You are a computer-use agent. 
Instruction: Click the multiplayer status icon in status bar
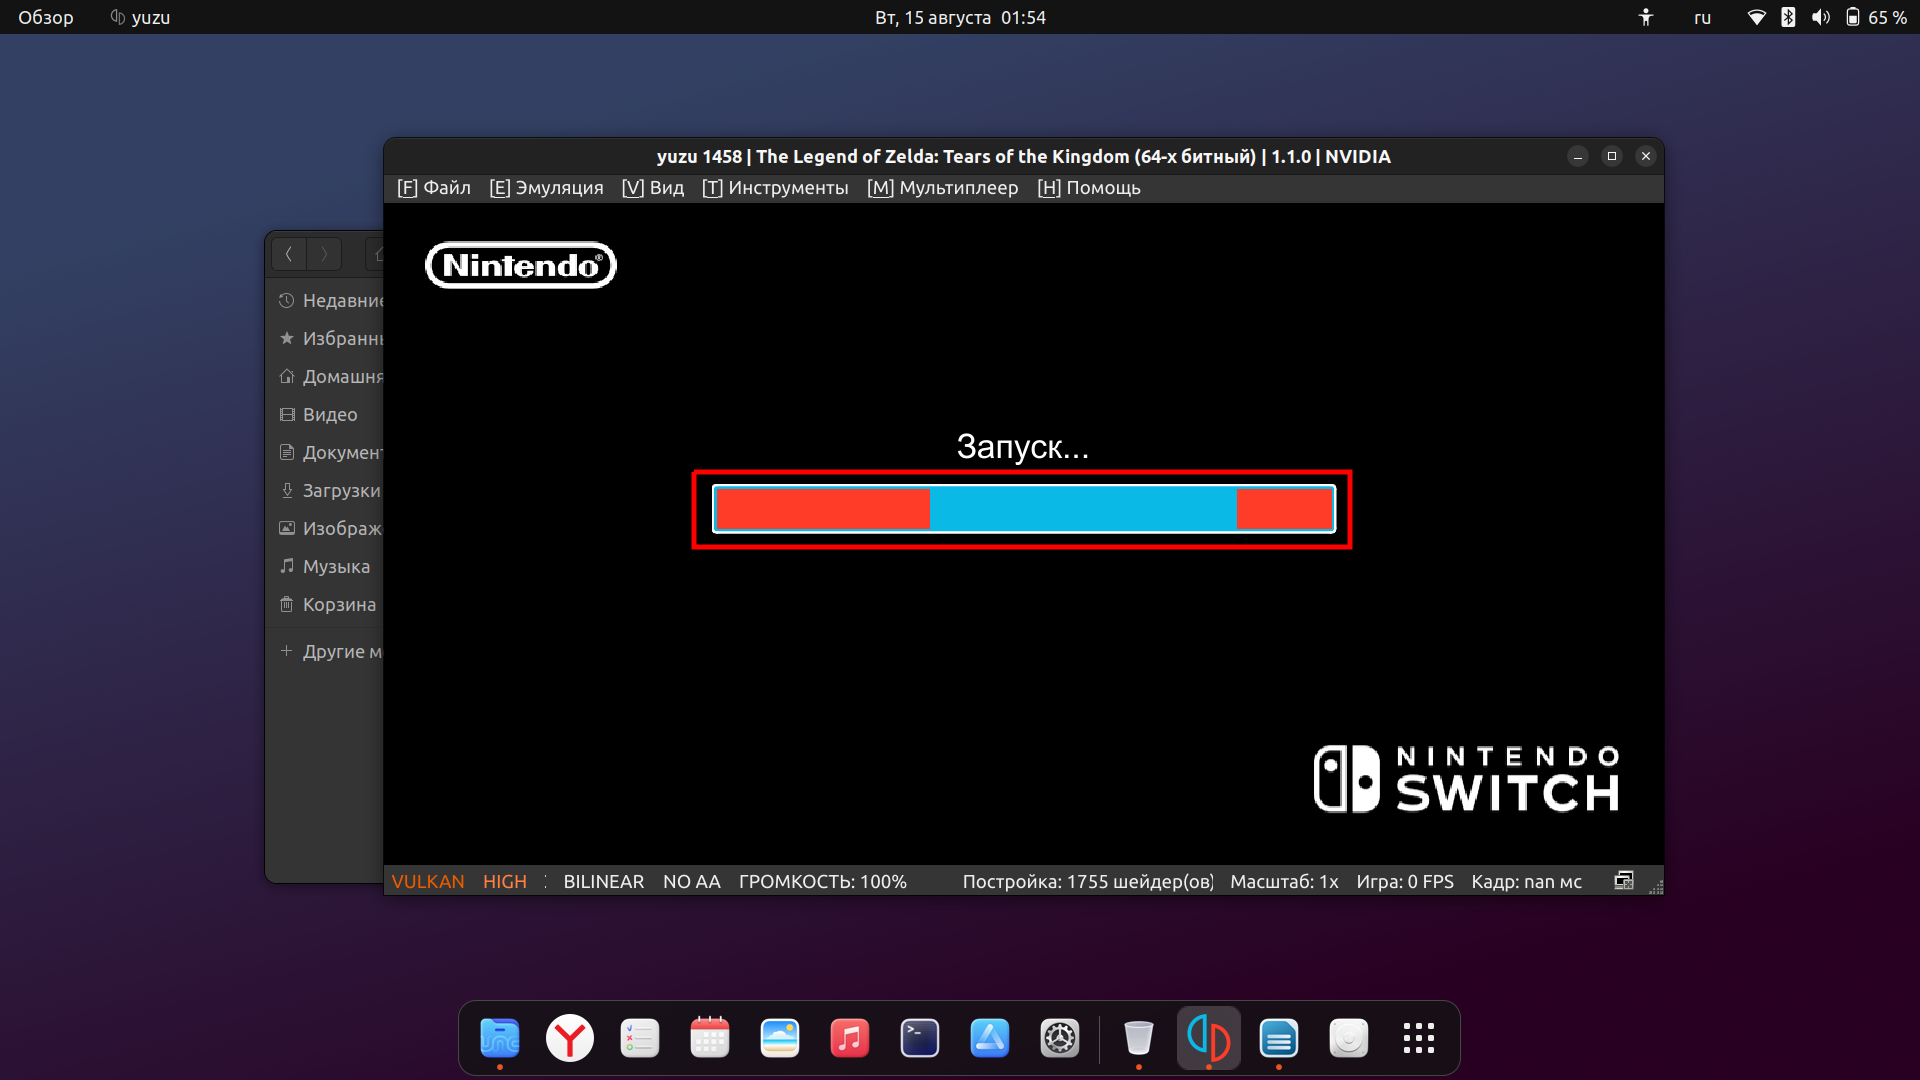coord(1624,881)
